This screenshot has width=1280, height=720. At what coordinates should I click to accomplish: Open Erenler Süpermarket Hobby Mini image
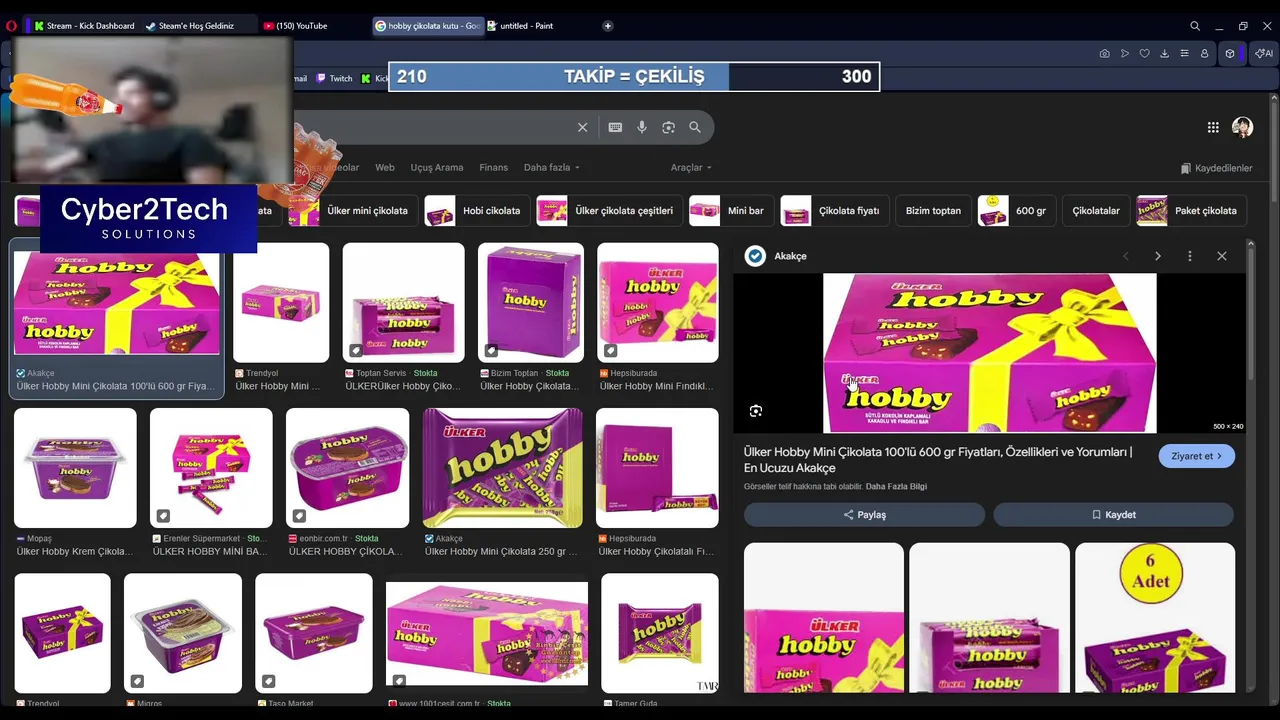pos(211,468)
